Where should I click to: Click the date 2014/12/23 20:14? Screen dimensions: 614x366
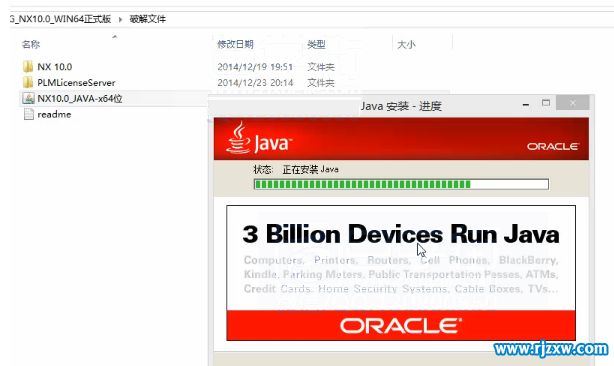255,83
